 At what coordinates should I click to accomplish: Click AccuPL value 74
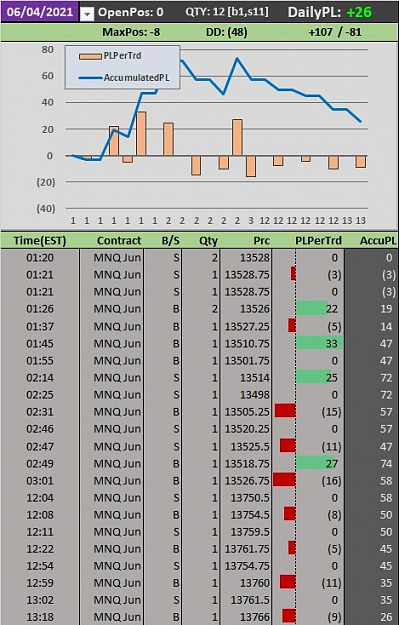click(x=386, y=464)
